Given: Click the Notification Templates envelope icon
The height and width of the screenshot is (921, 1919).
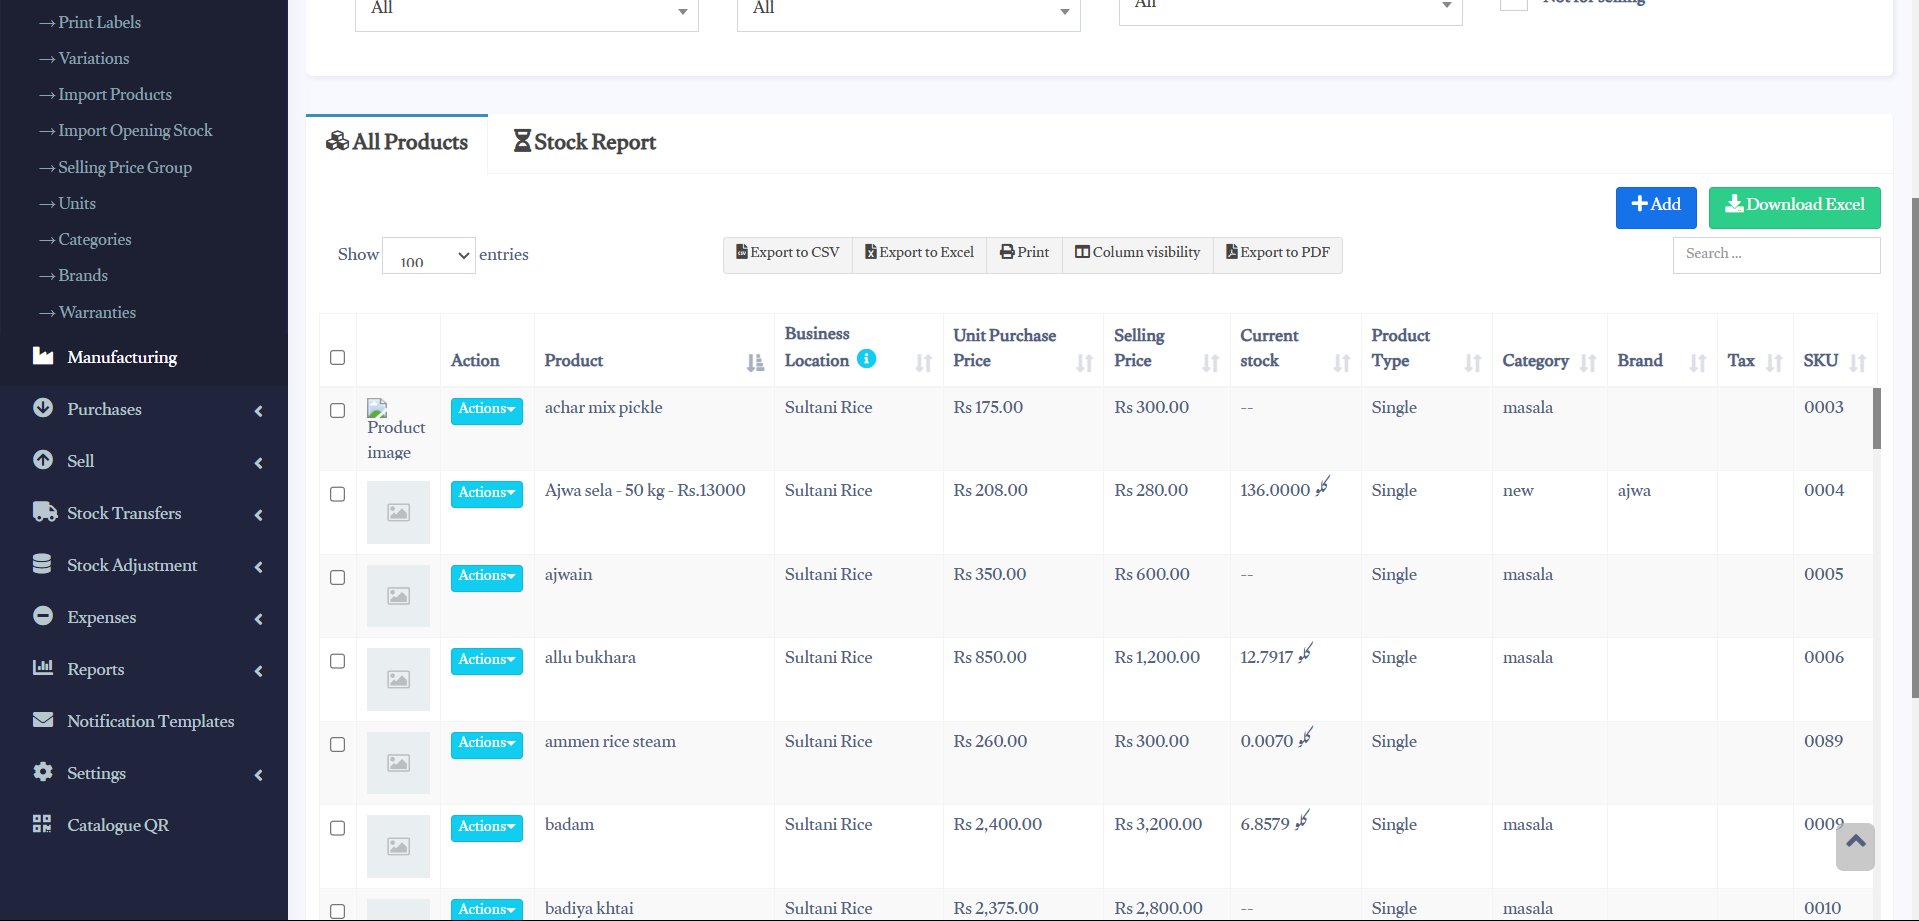Looking at the screenshot, I should coord(43,720).
